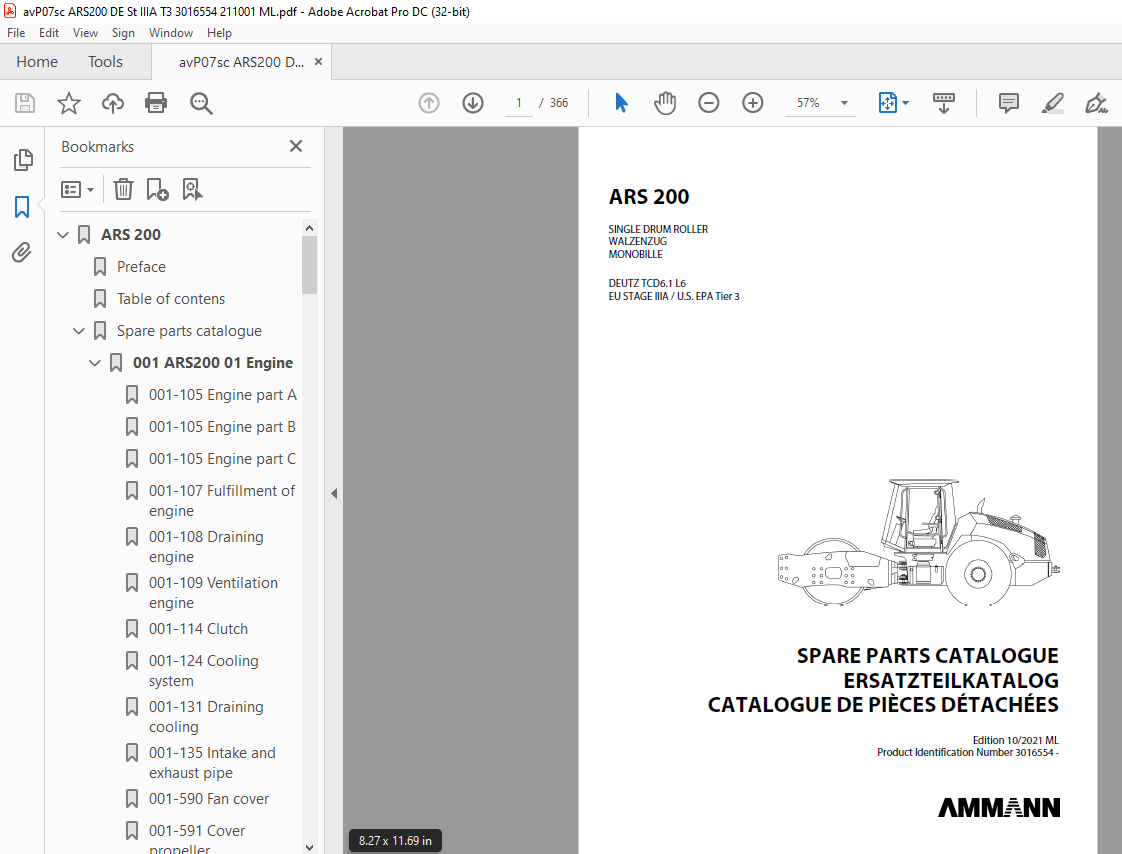Screen dimensions: 1122x854
Task: Click the bookmarks scrollbar thumb
Action: 309,265
